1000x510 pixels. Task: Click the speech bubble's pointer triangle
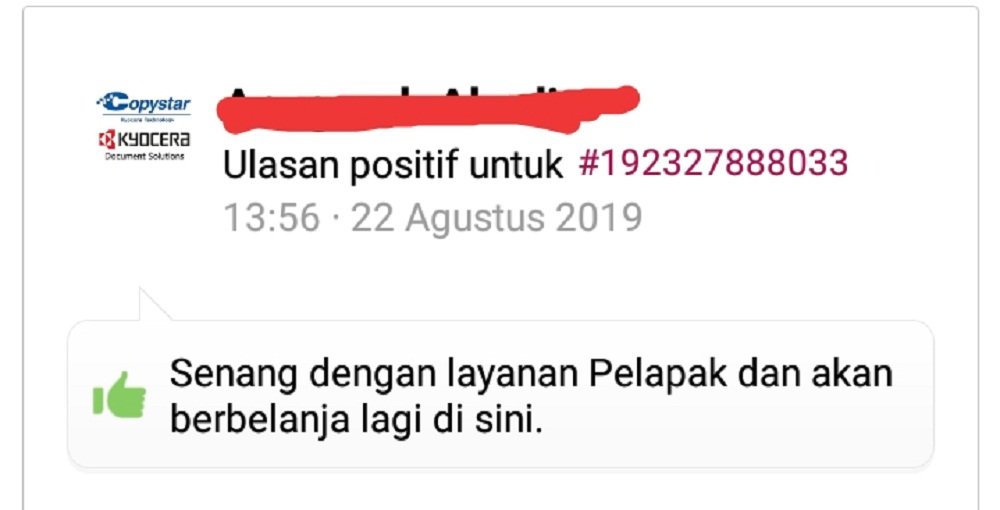[x=154, y=305]
